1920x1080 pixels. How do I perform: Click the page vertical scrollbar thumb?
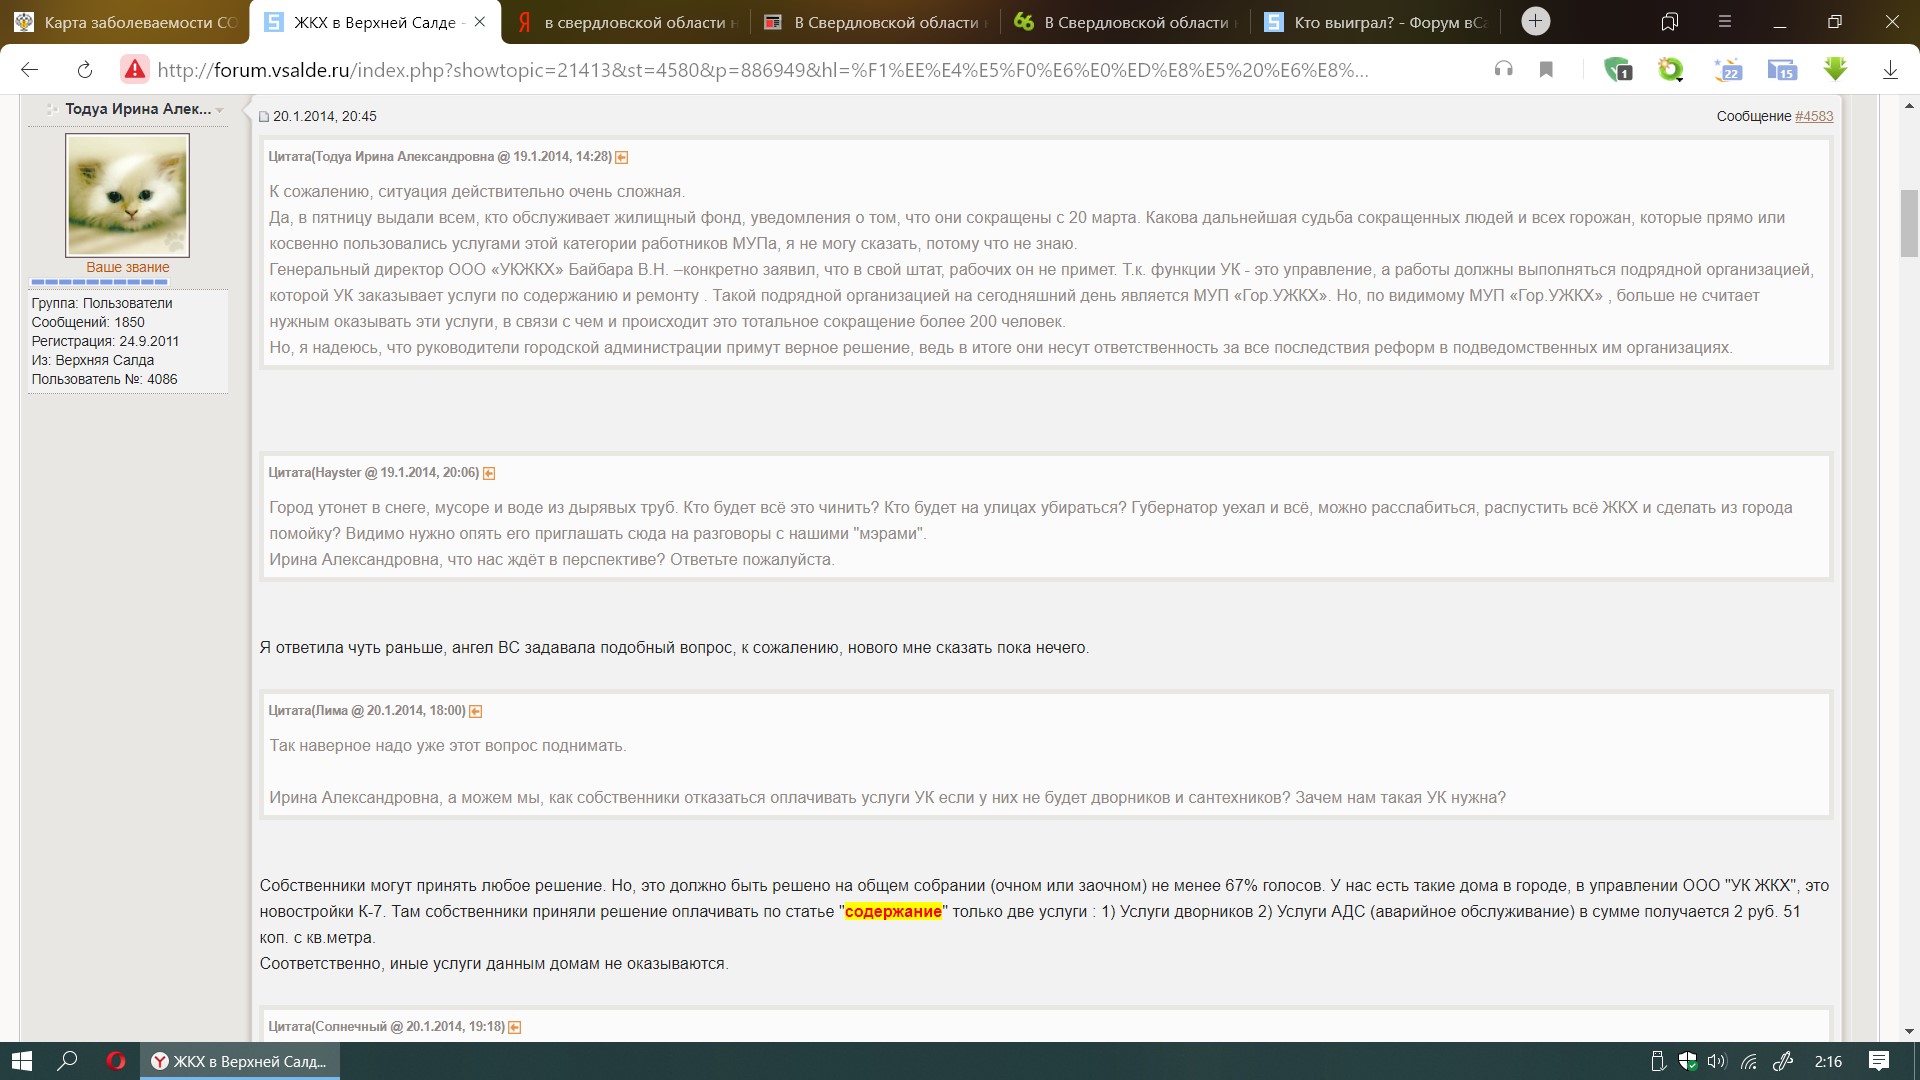click(1908, 225)
